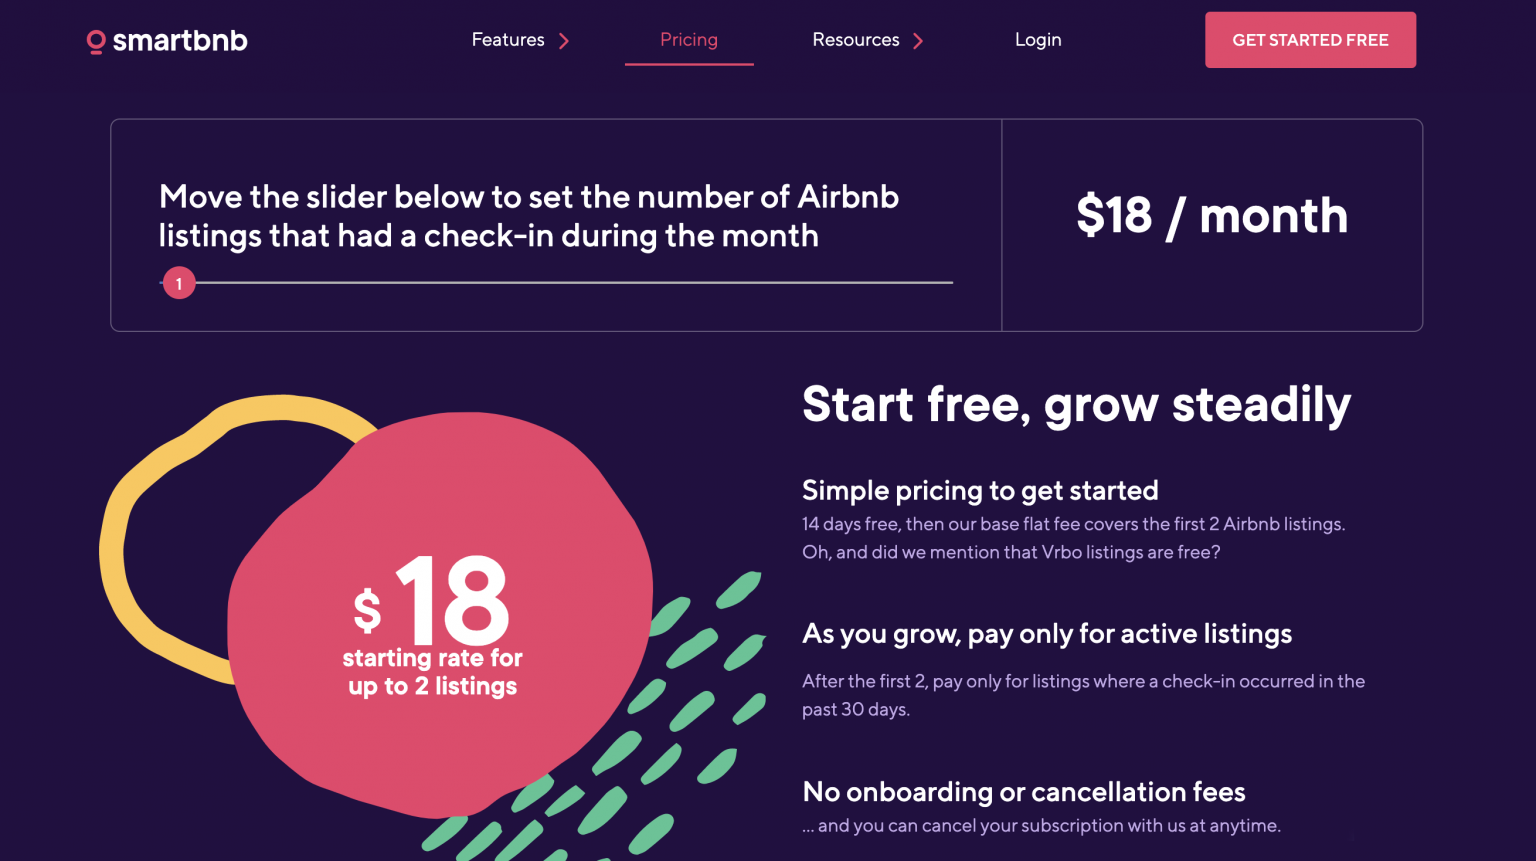Click the As you grow pay only heading
The image size is (1536, 861).
pos(1047,634)
